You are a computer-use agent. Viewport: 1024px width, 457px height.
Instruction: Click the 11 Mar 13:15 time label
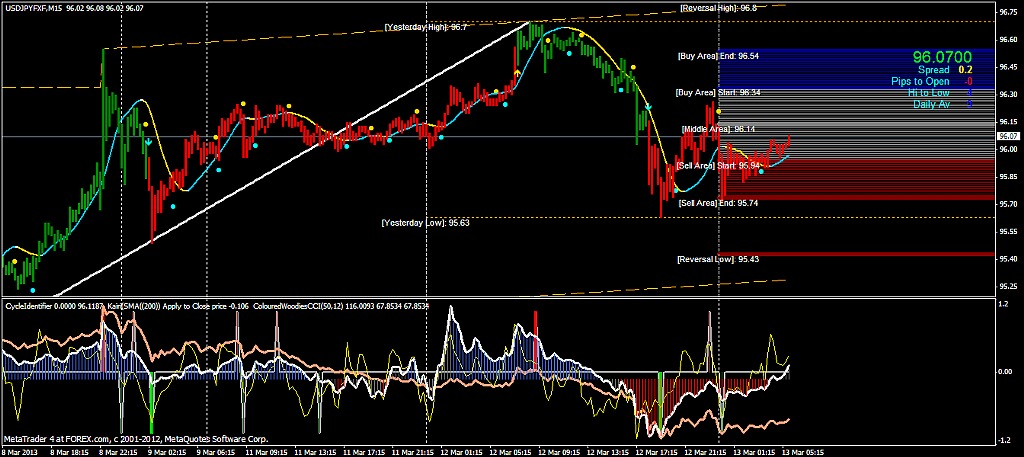click(313, 452)
